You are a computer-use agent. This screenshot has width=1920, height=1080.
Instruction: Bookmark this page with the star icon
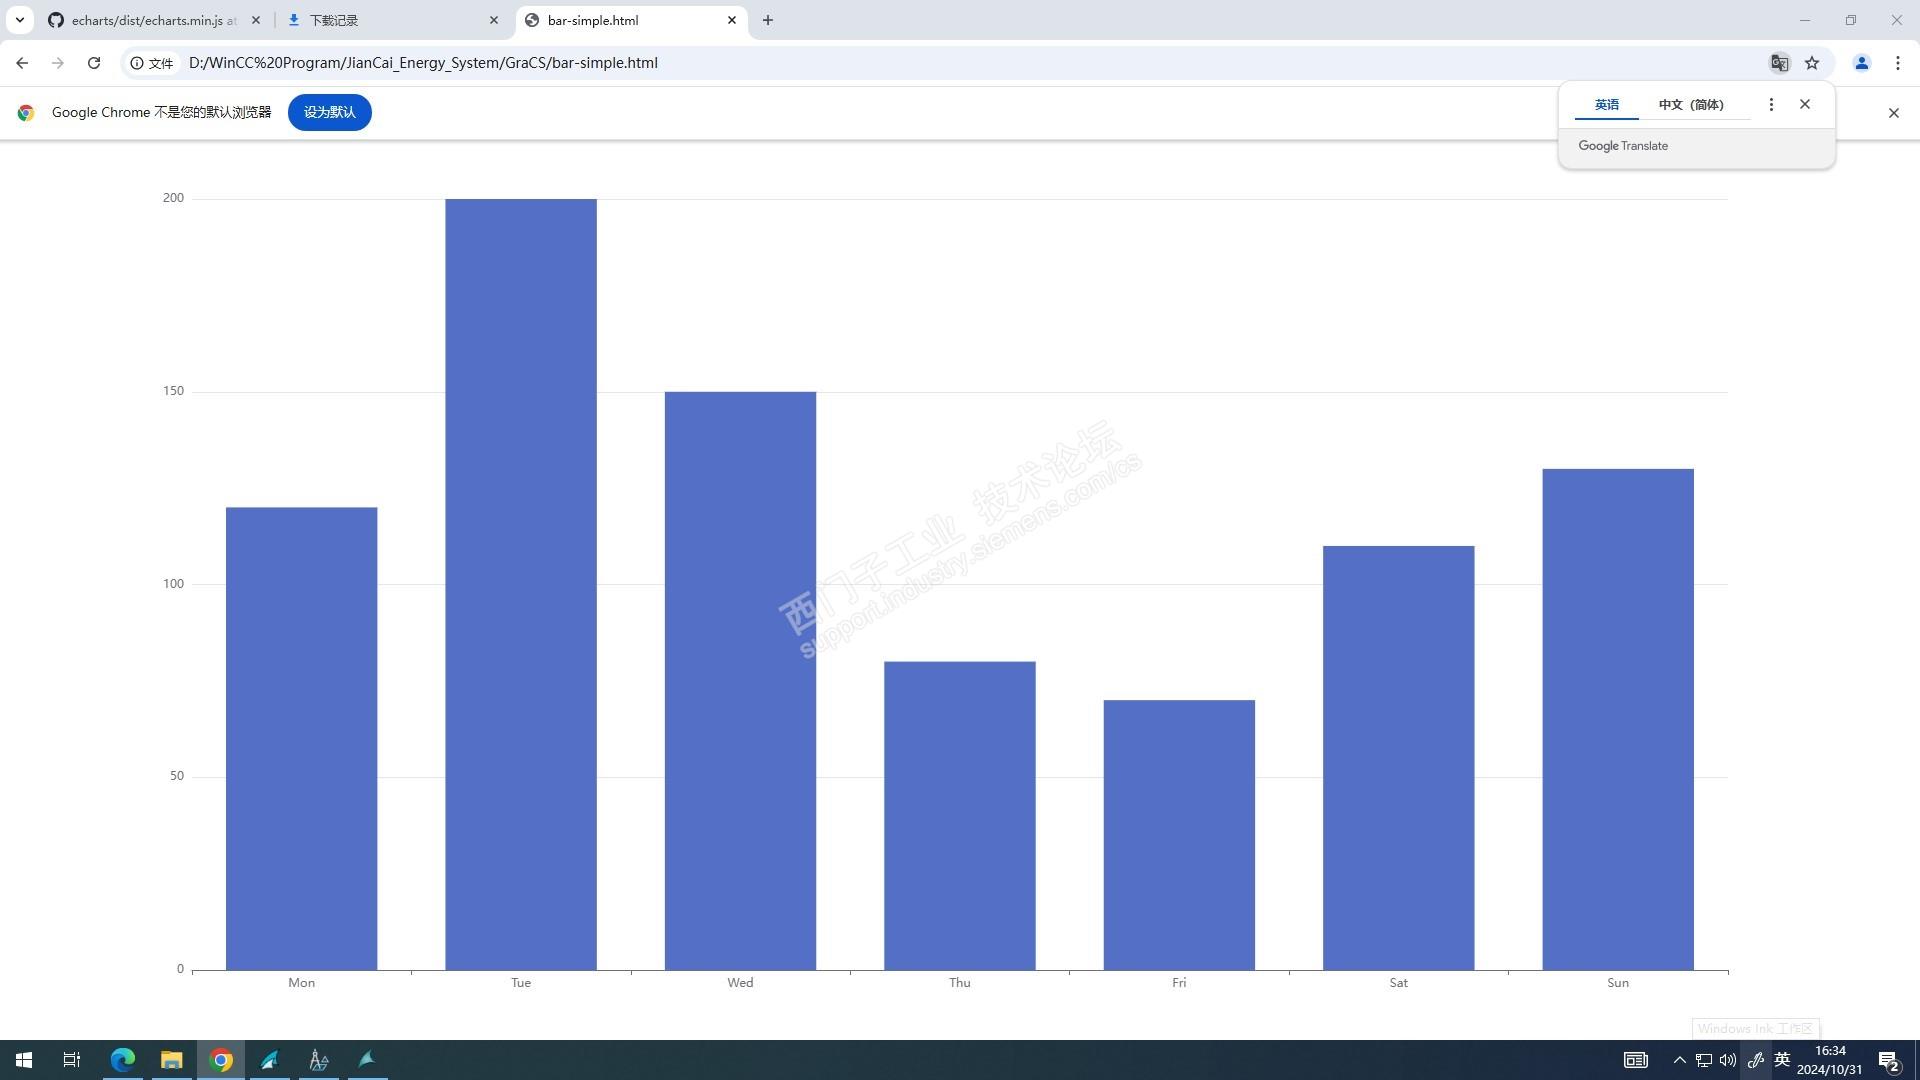tap(1812, 63)
